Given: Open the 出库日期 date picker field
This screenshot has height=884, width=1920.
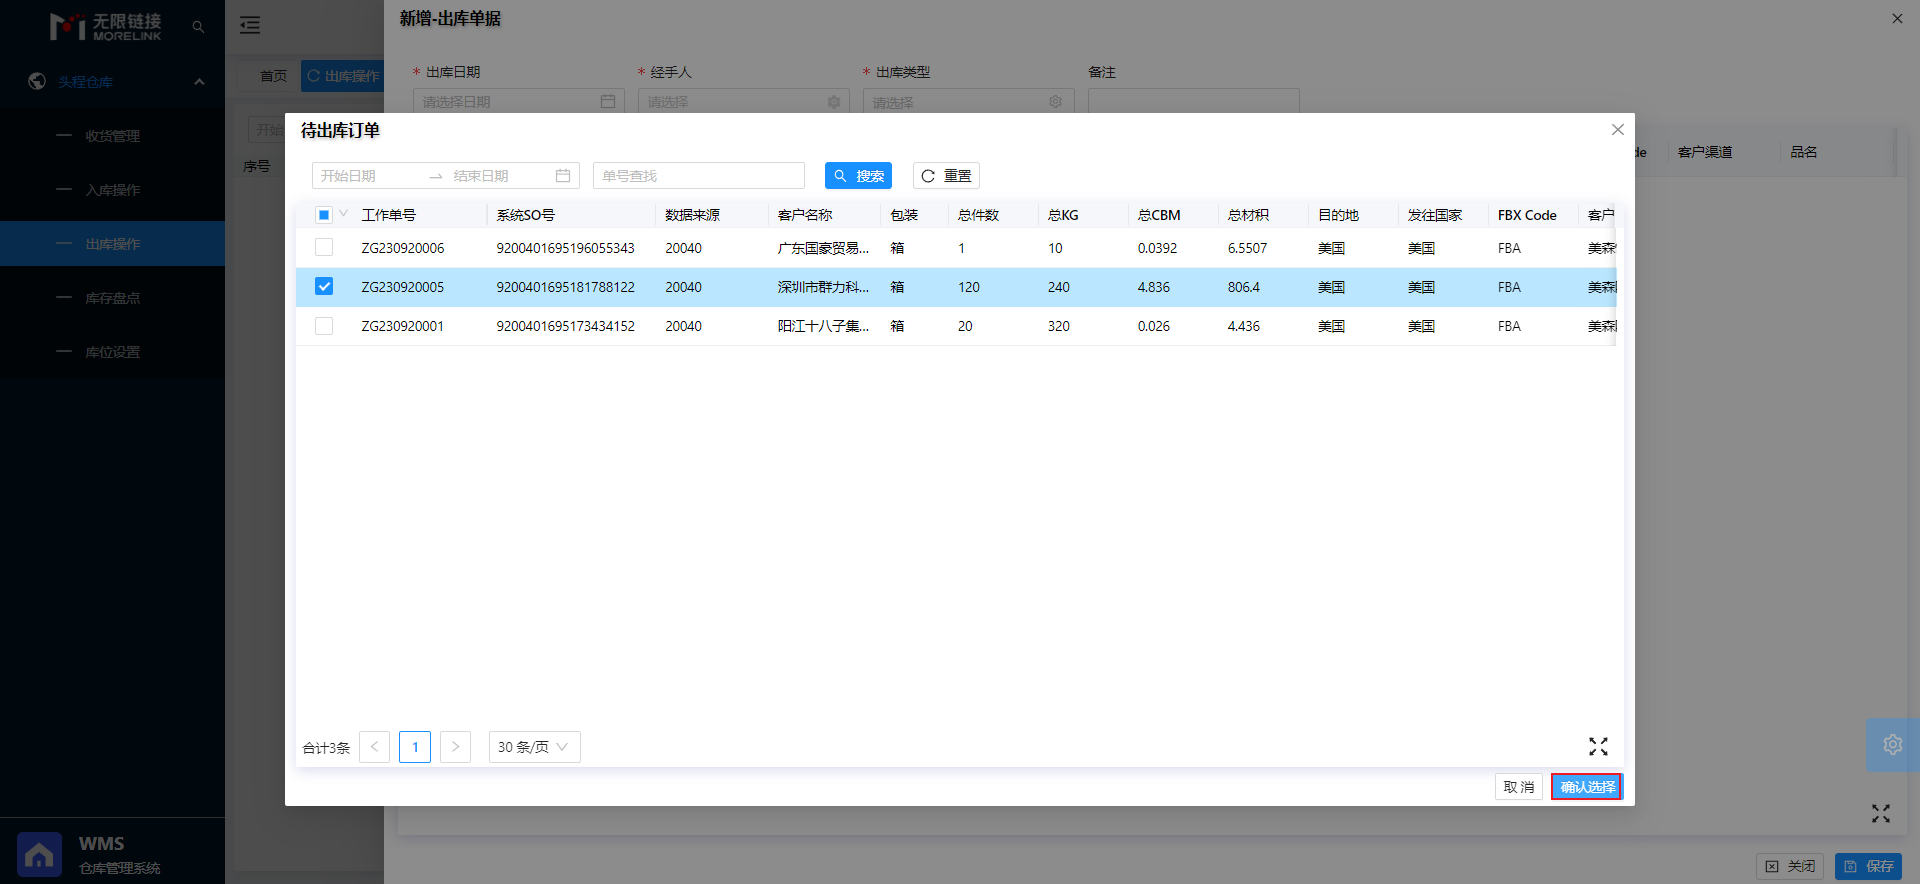Looking at the screenshot, I should click(519, 101).
